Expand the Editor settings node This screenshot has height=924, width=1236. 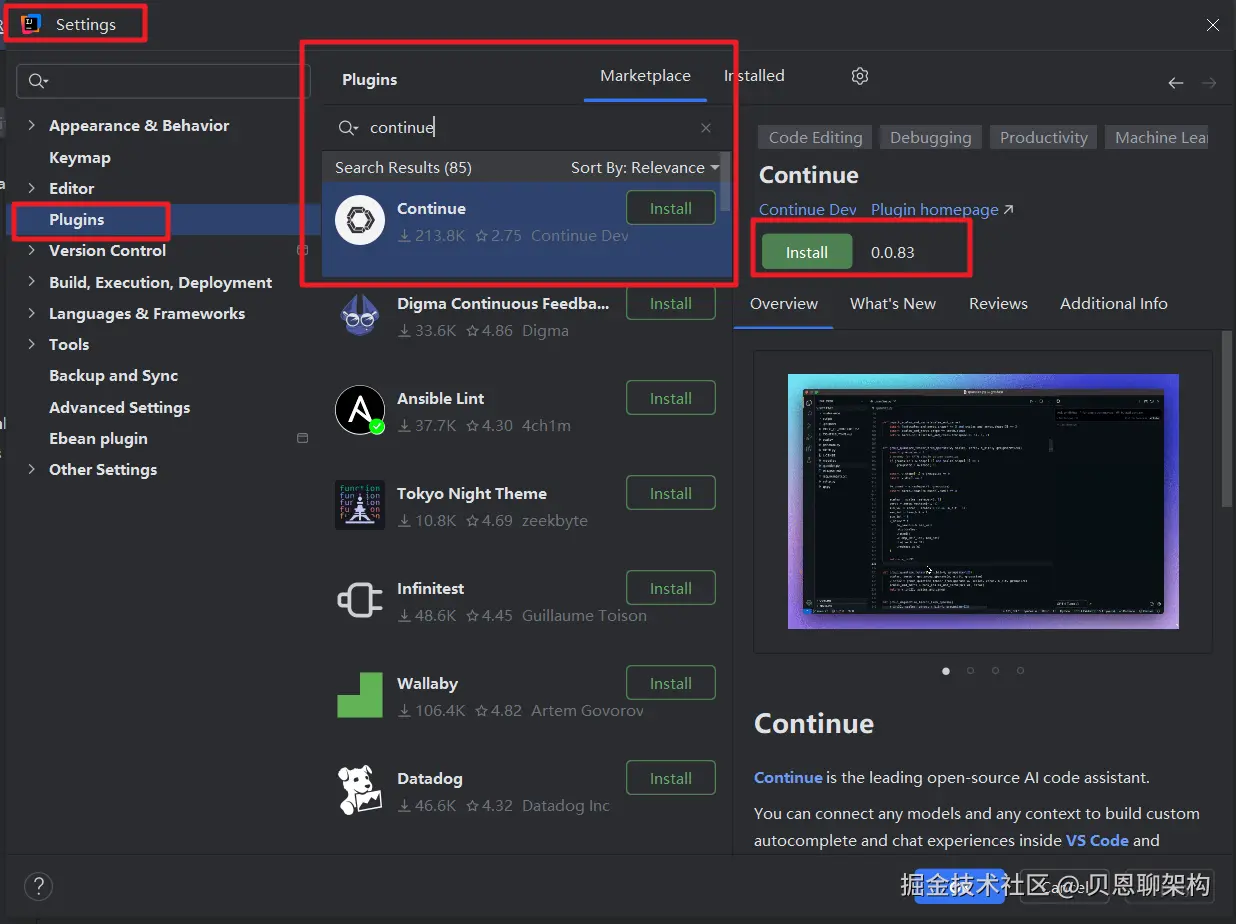tap(31, 188)
